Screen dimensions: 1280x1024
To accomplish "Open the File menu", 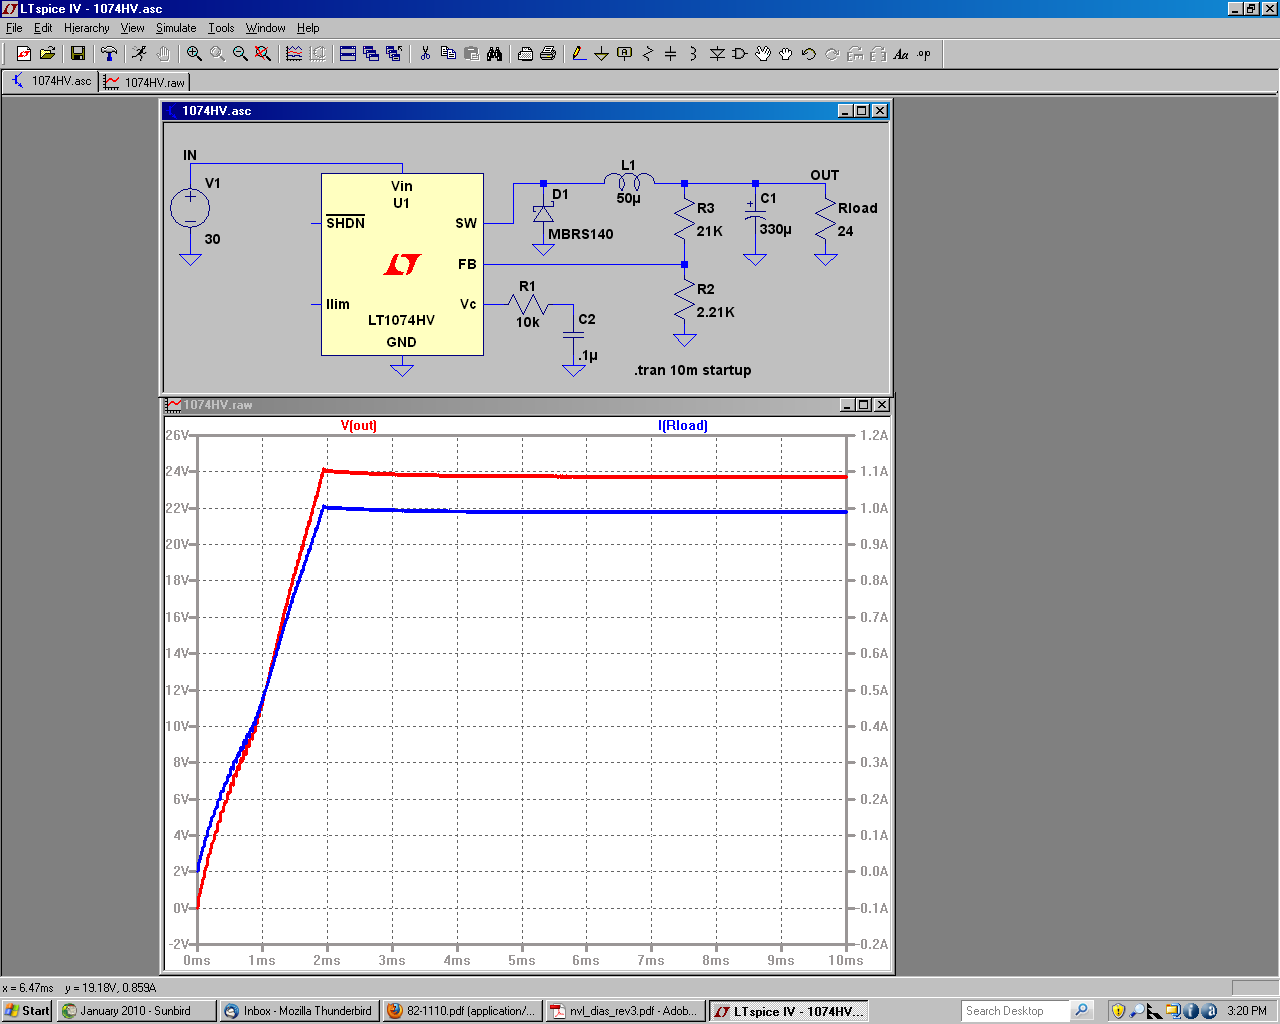I will coord(14,28).
